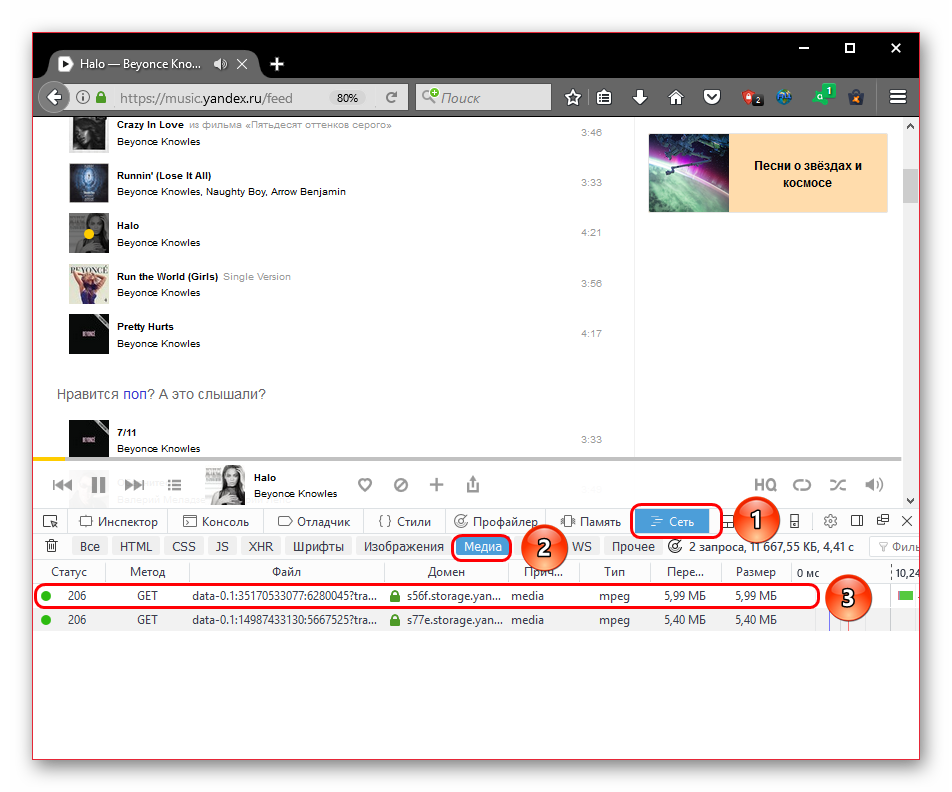The width and height of the screenshot is (952, 792).
Task: Sort requests by the Размер column header
Action: click(x=755, y=572)
